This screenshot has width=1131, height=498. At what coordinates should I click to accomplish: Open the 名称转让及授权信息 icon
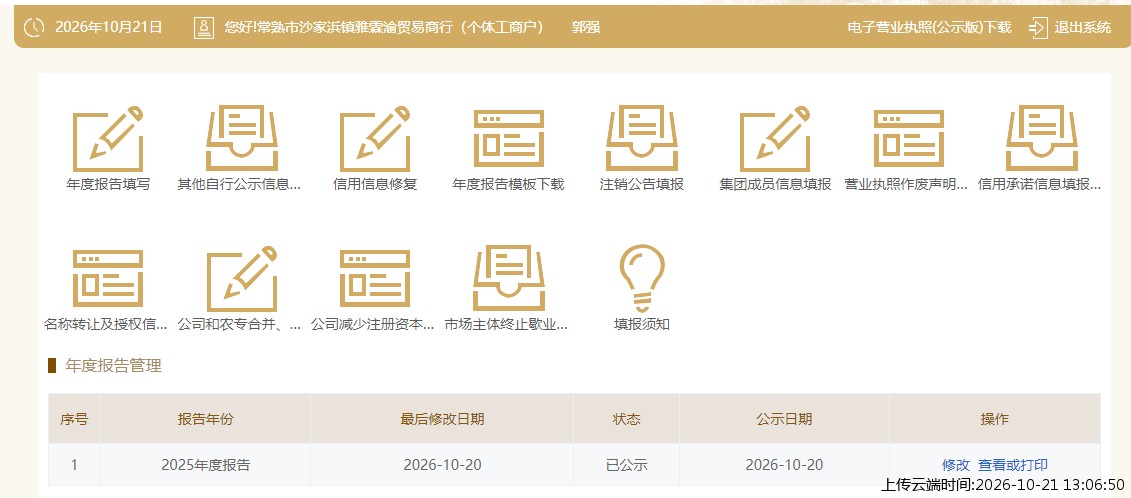coord(108,279)
